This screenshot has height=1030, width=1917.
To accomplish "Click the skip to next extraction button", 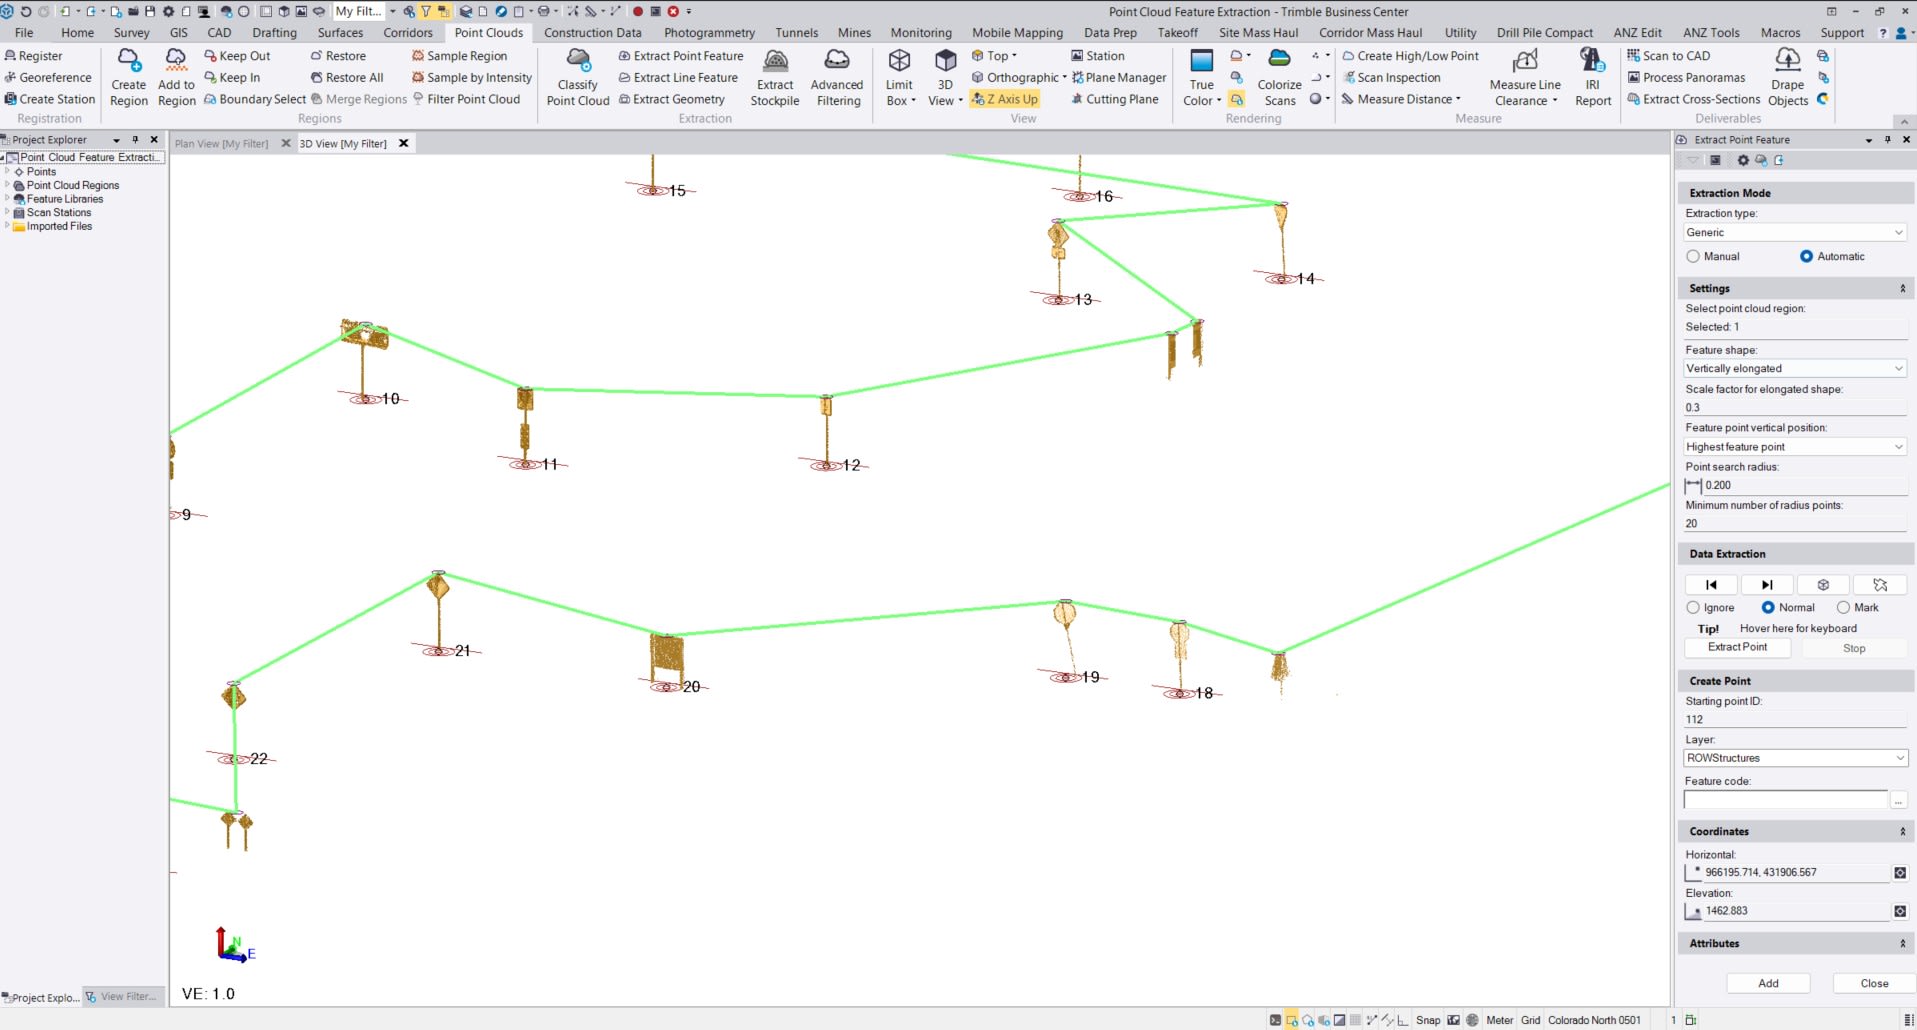I will 1767,585.
